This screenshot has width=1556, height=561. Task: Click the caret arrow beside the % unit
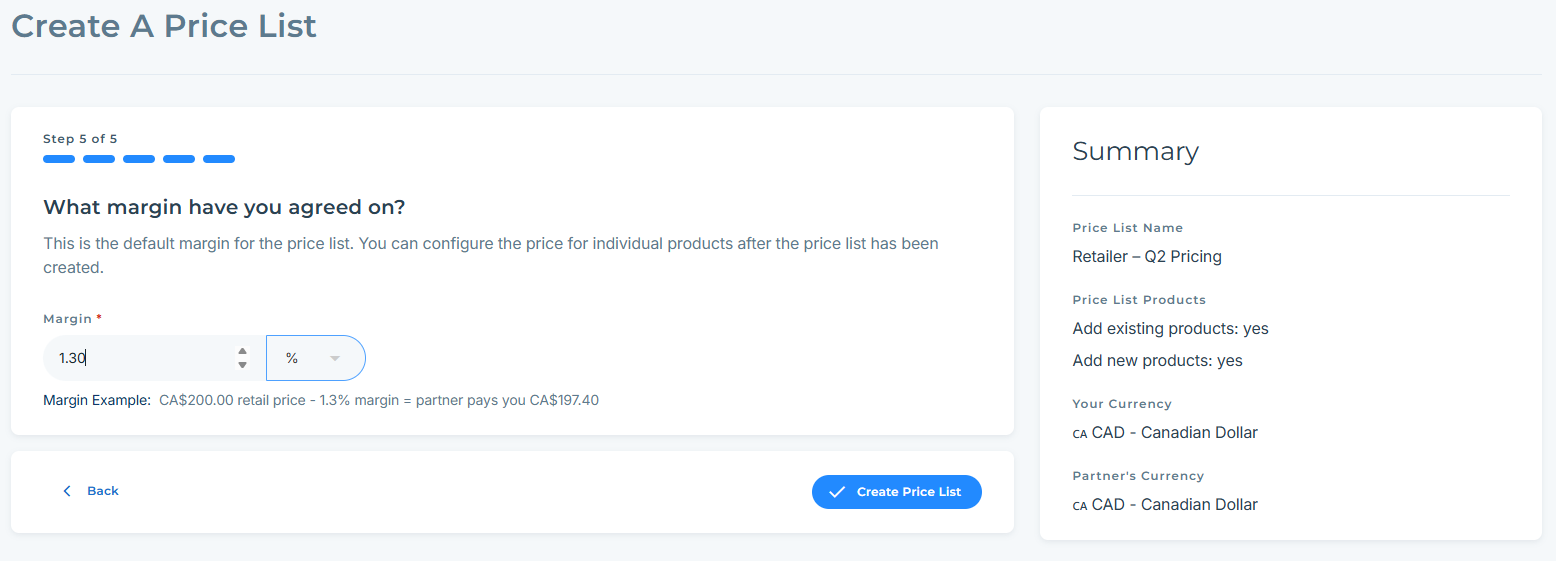pyautogui.click(x=335, y=358)
